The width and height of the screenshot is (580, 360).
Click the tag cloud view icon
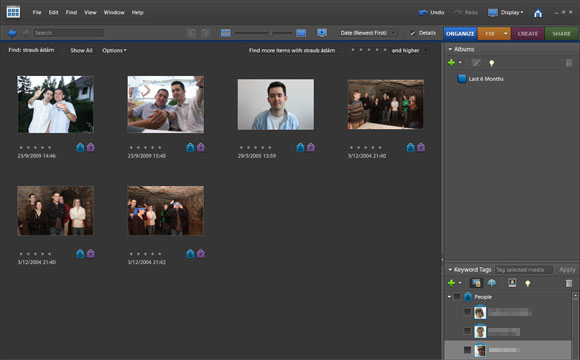point(492,283)
